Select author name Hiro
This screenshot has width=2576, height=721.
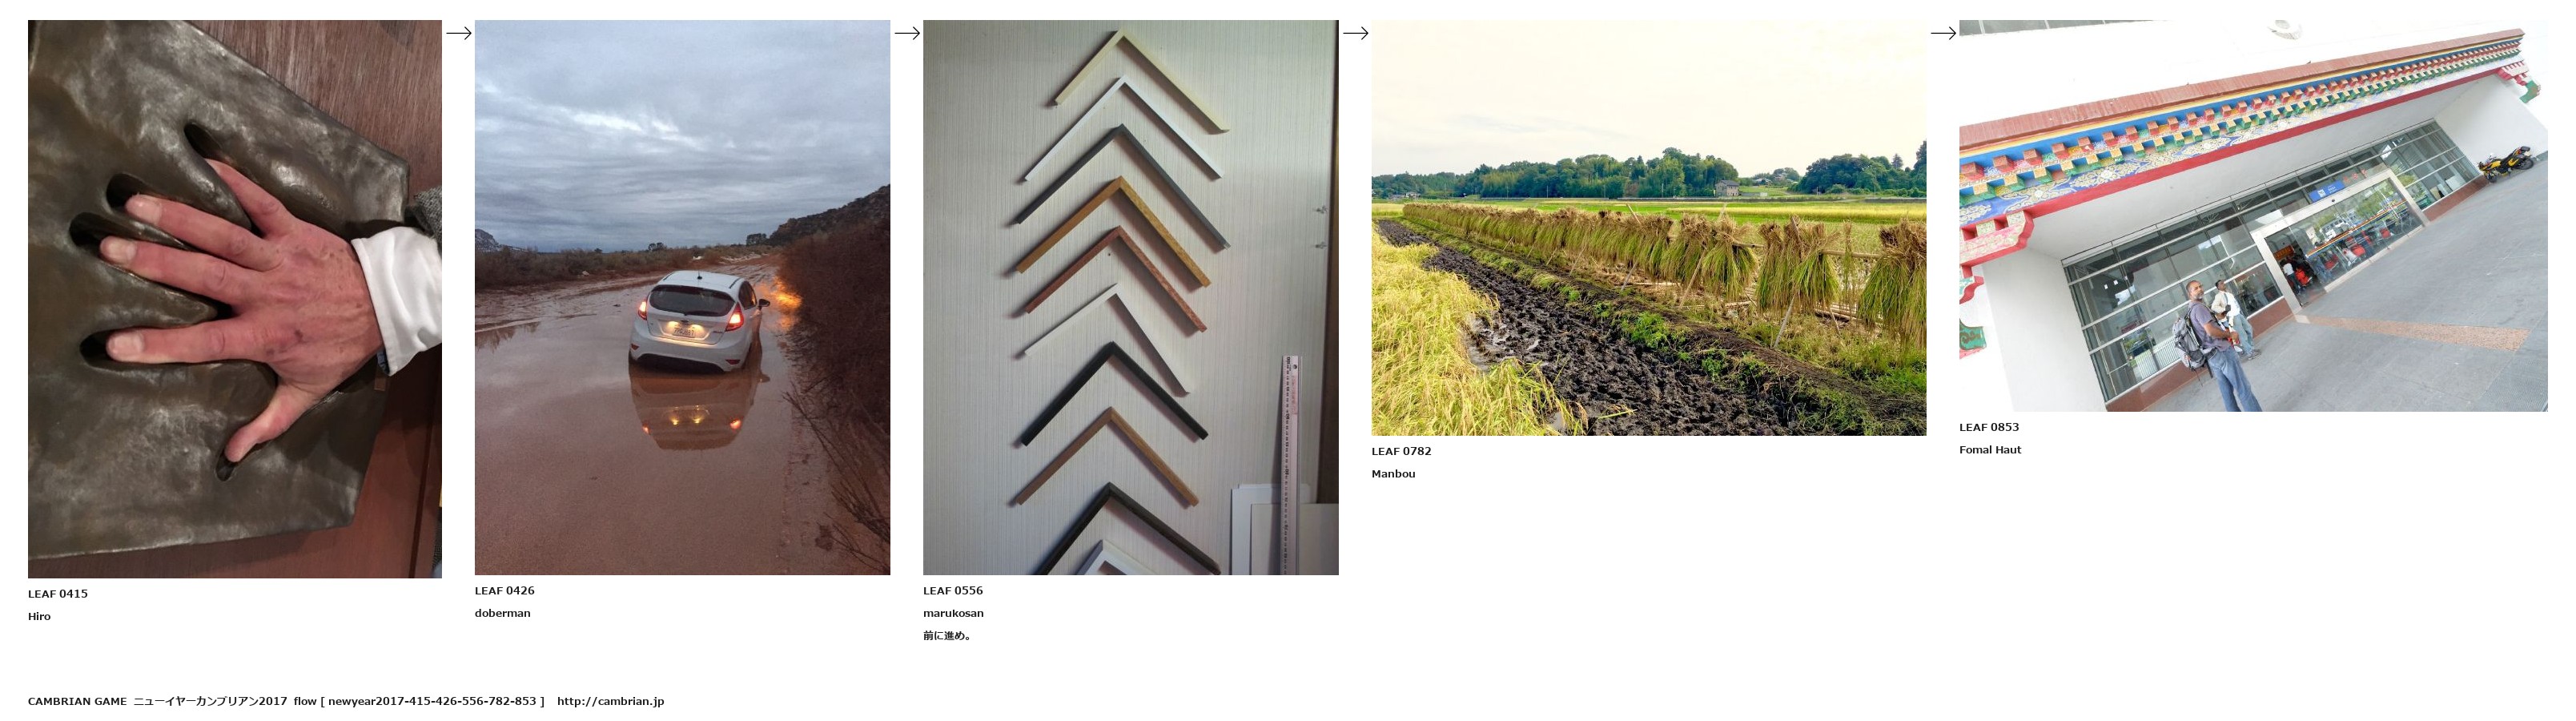[39, 616]
